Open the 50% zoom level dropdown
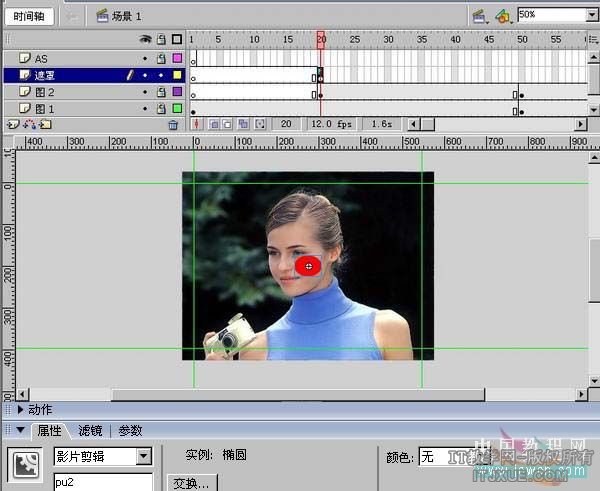Screen dimensions: 600x491 pyautogui.click(x=590, y=16)
